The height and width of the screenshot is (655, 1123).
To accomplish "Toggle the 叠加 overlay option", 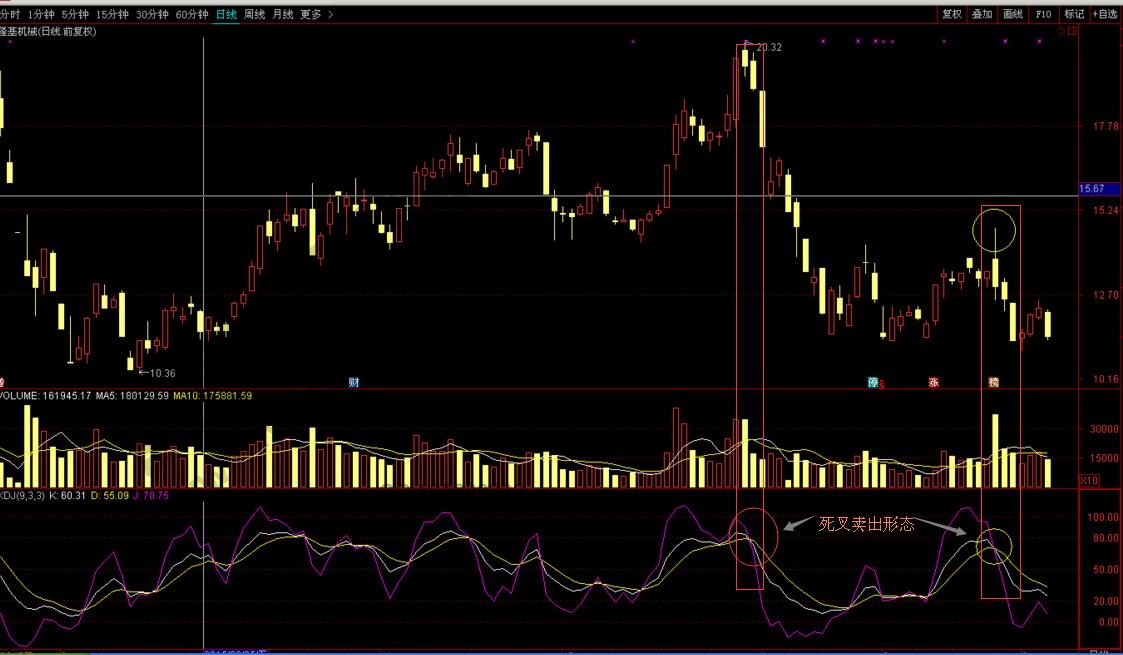I will pyautogui.click(x=982, y=14).
